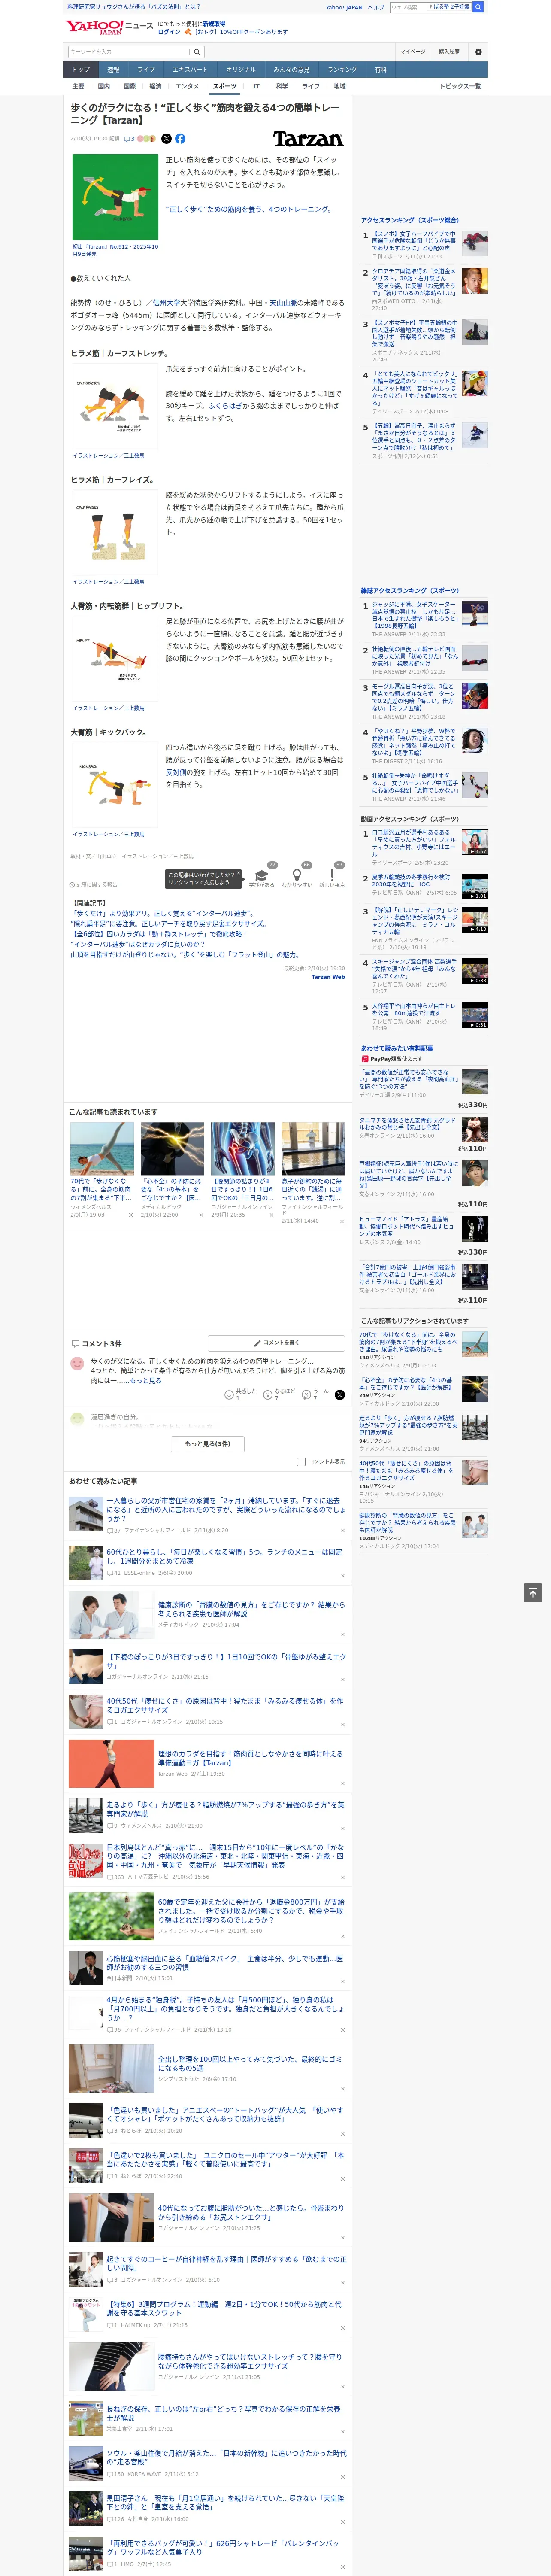Click ヘルプ link in the top header
This screenshot has height=2576, width=551.
pyautogui.click(x=375, y=7)
